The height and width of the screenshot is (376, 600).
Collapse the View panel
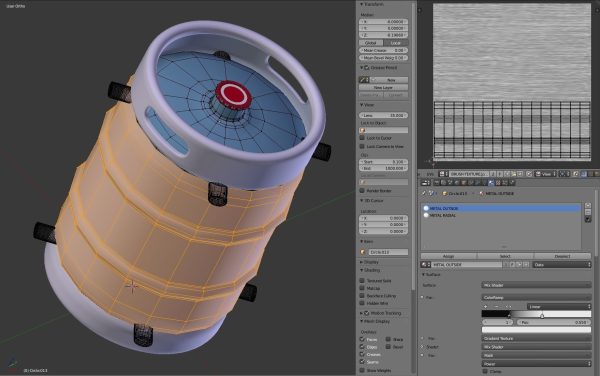[x=361, y=105]
